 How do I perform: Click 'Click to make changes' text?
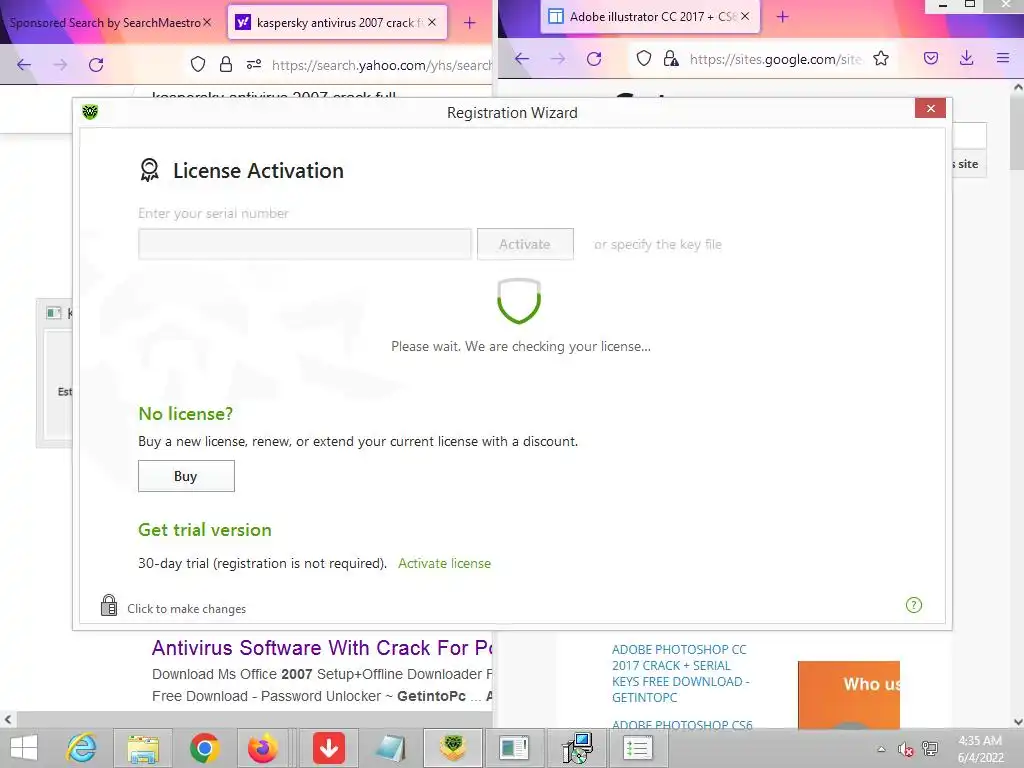click(x=187, y=609)
